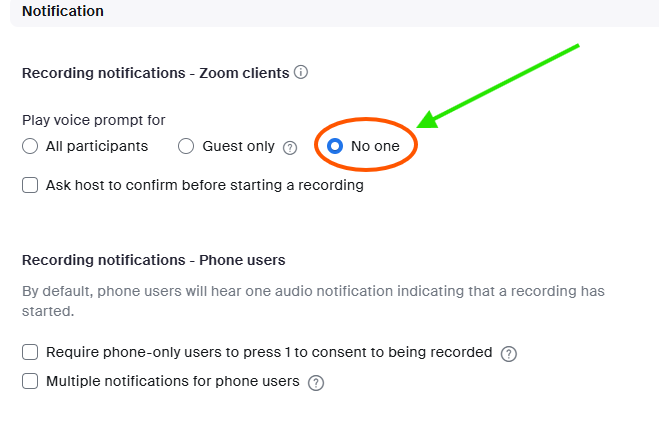Choose the Guest only radio button
This screenshot has height=432, width=659.
pyautogui.click(x=186, y=146)
